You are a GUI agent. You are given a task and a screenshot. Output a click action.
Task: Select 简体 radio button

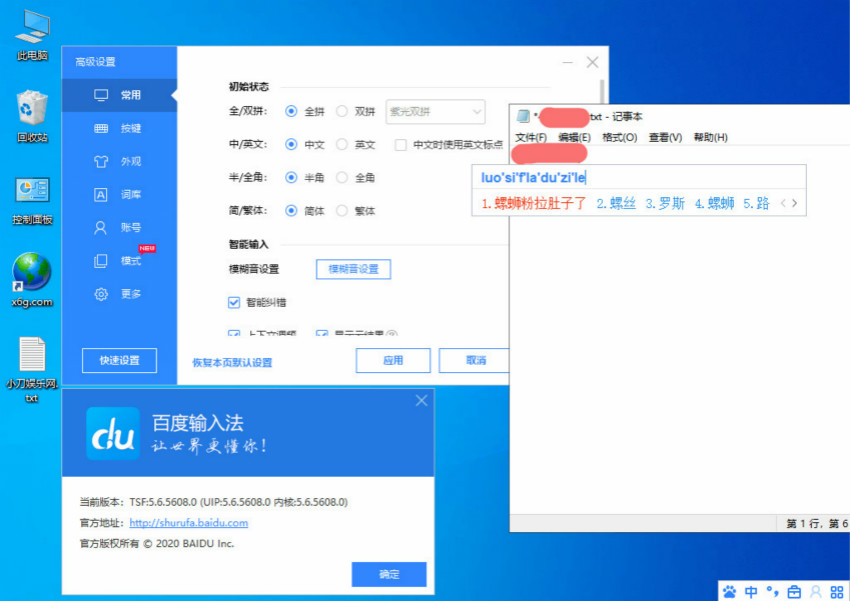point(291,210)
